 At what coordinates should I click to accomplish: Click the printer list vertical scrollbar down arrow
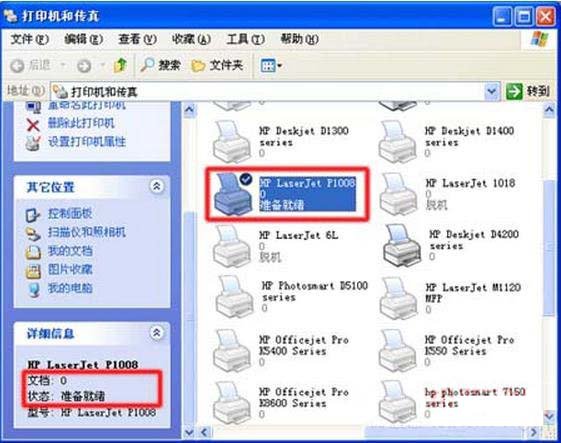tap(549, 416)
